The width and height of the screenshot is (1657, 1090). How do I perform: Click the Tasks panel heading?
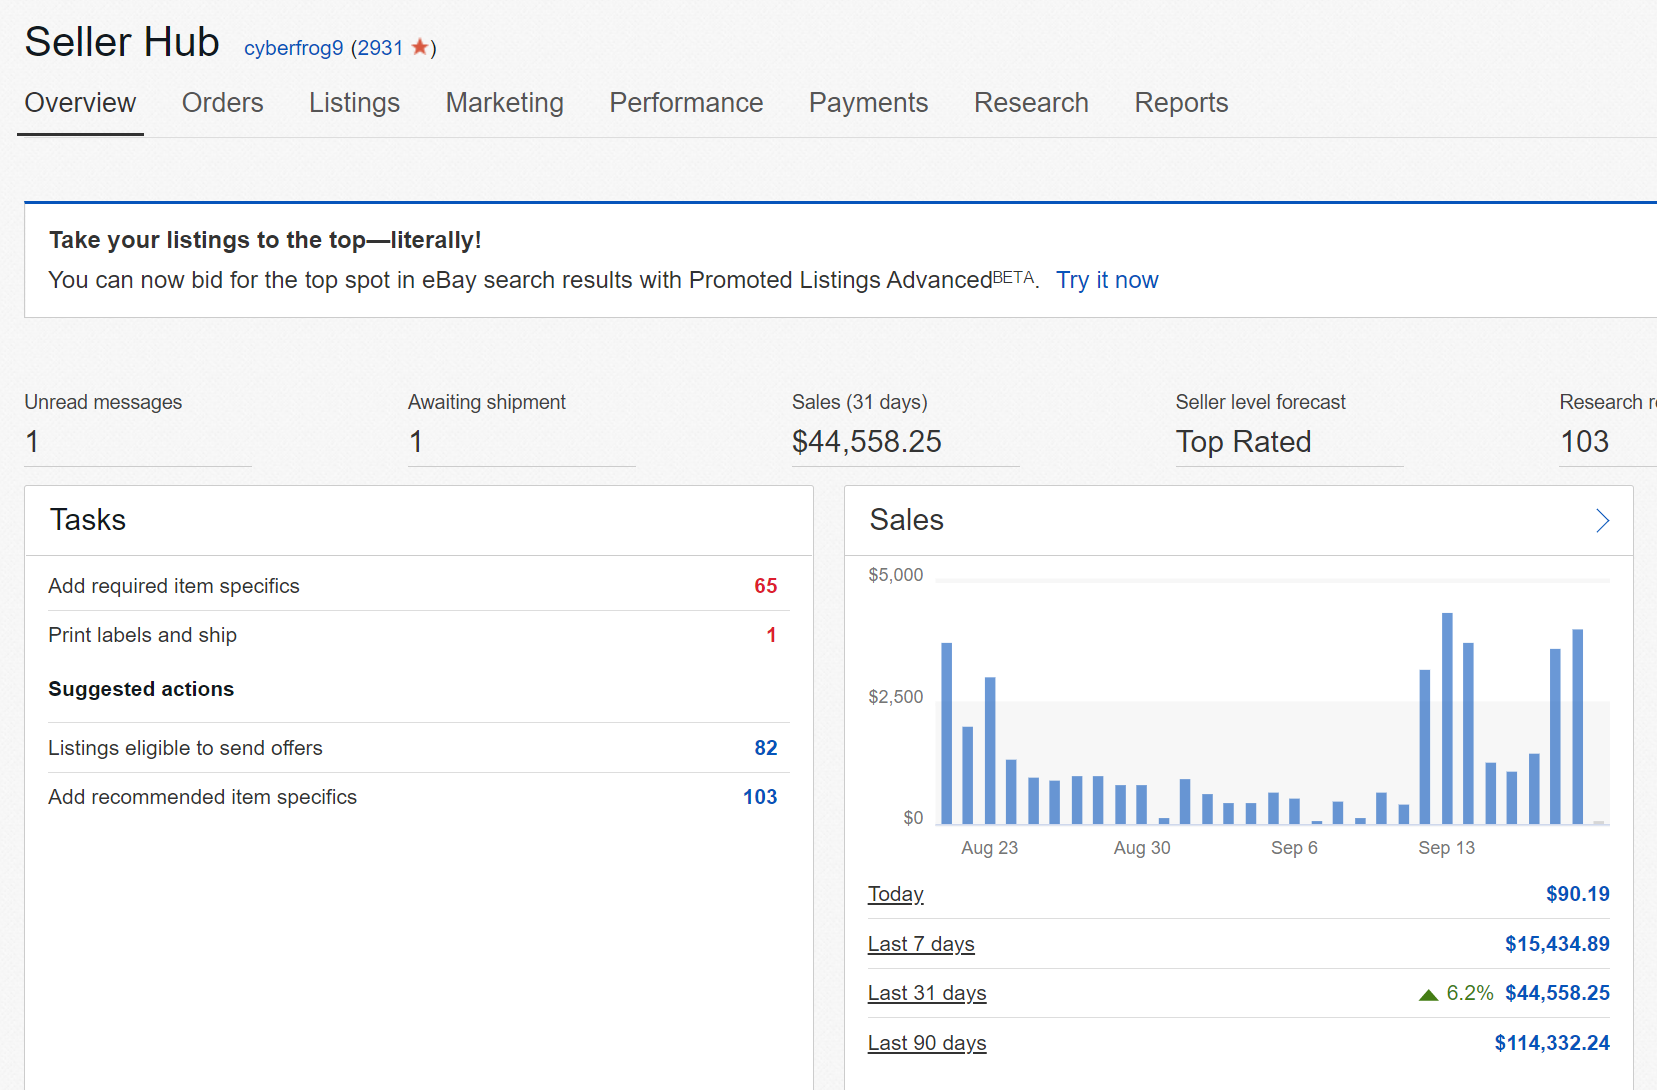pyautogui.click(x=88, y=520)
